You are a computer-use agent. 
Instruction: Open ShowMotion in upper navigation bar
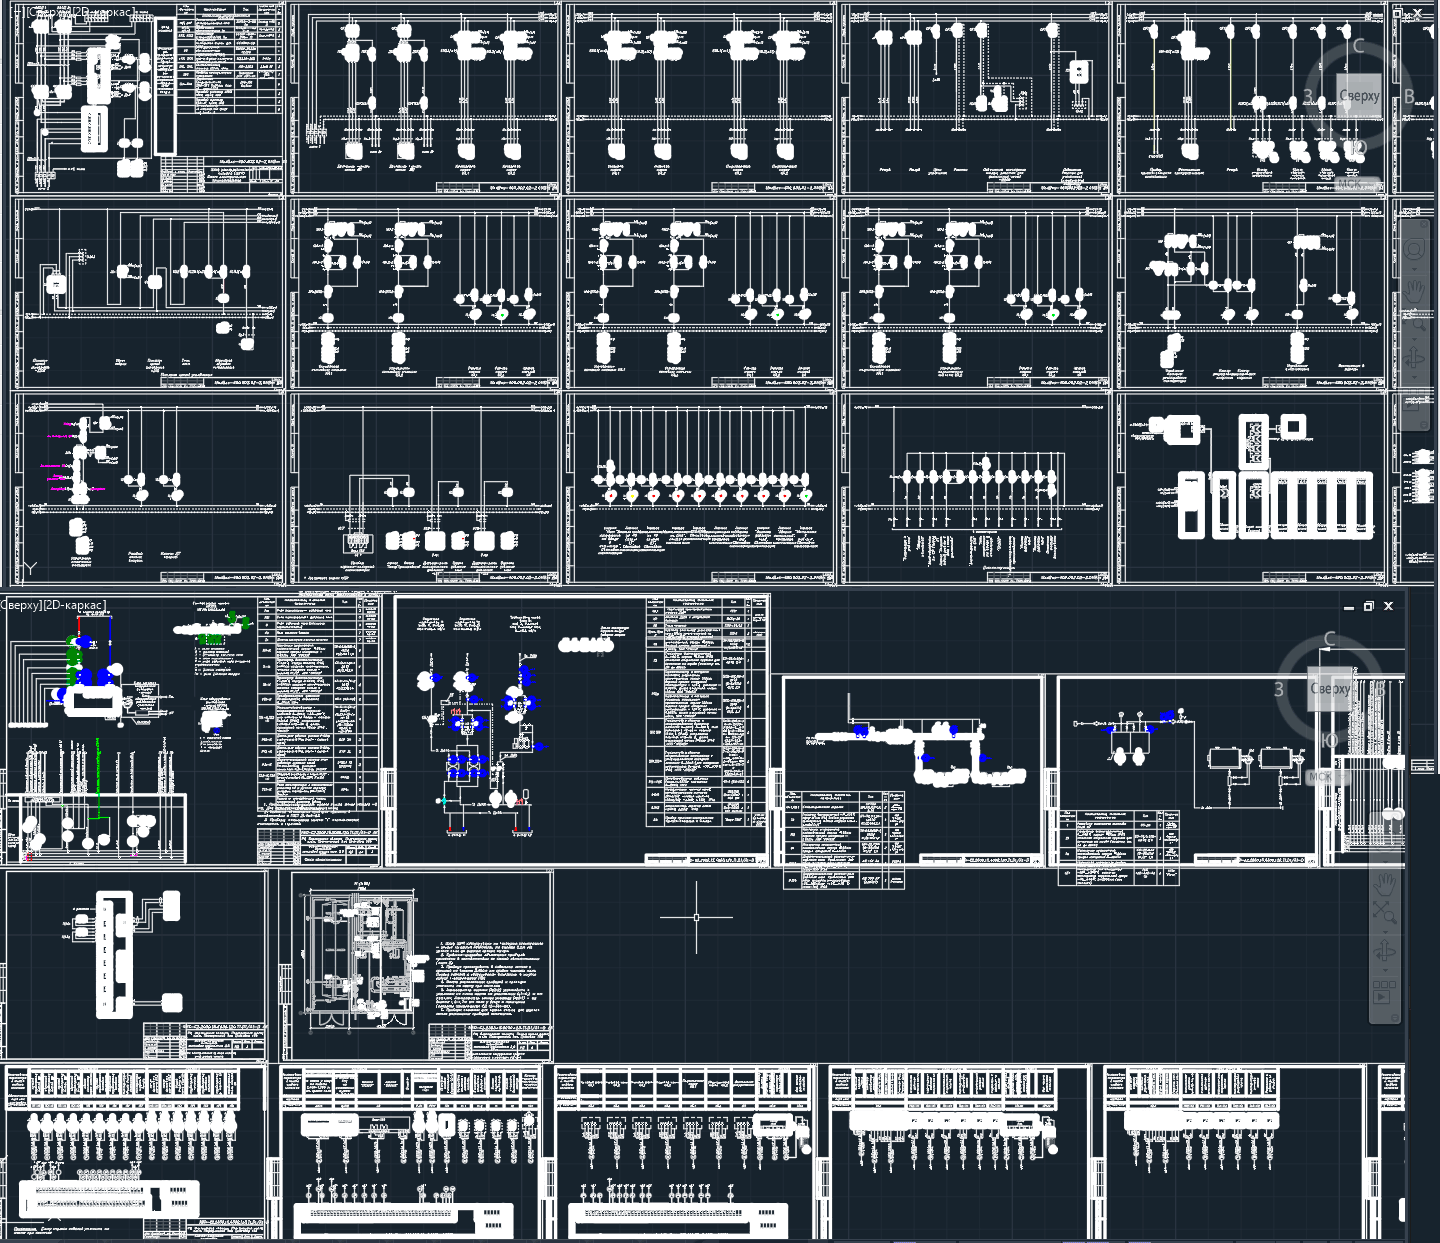pyautogui.click(x=1412, y=398)
